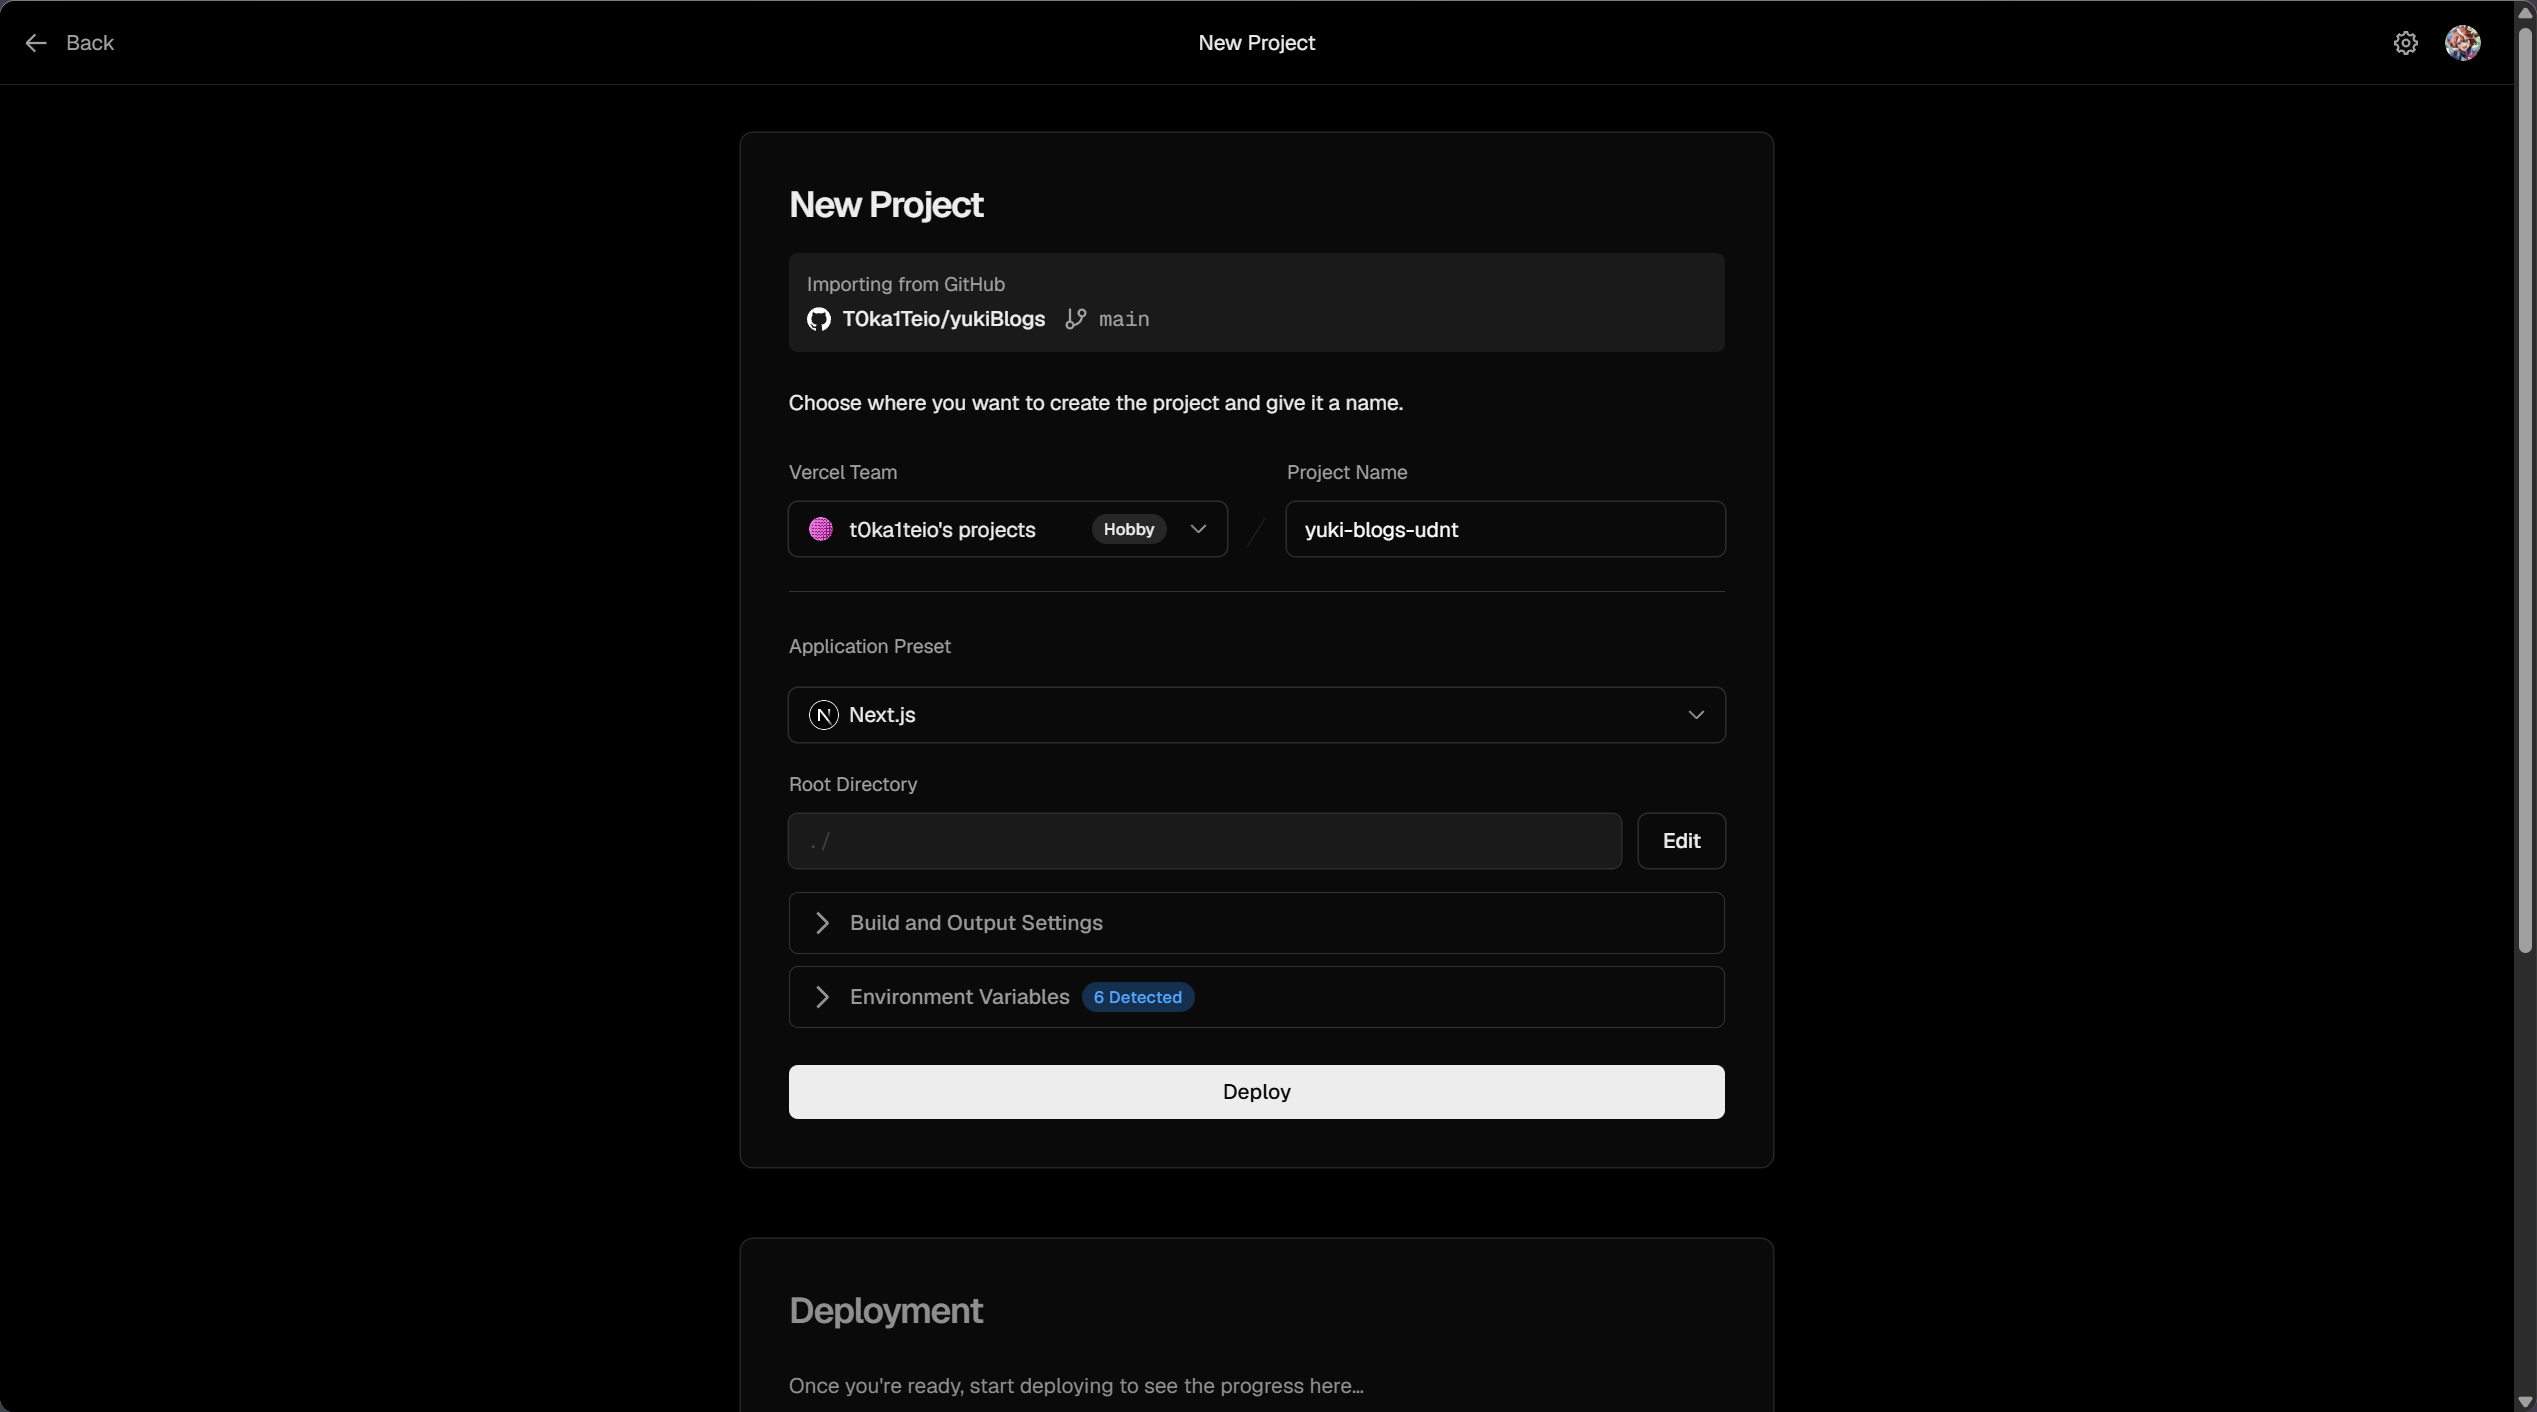Open the Application Preset dropdown
The width and height of the screenshot is (2537, 1412).
click(1256, 715)
